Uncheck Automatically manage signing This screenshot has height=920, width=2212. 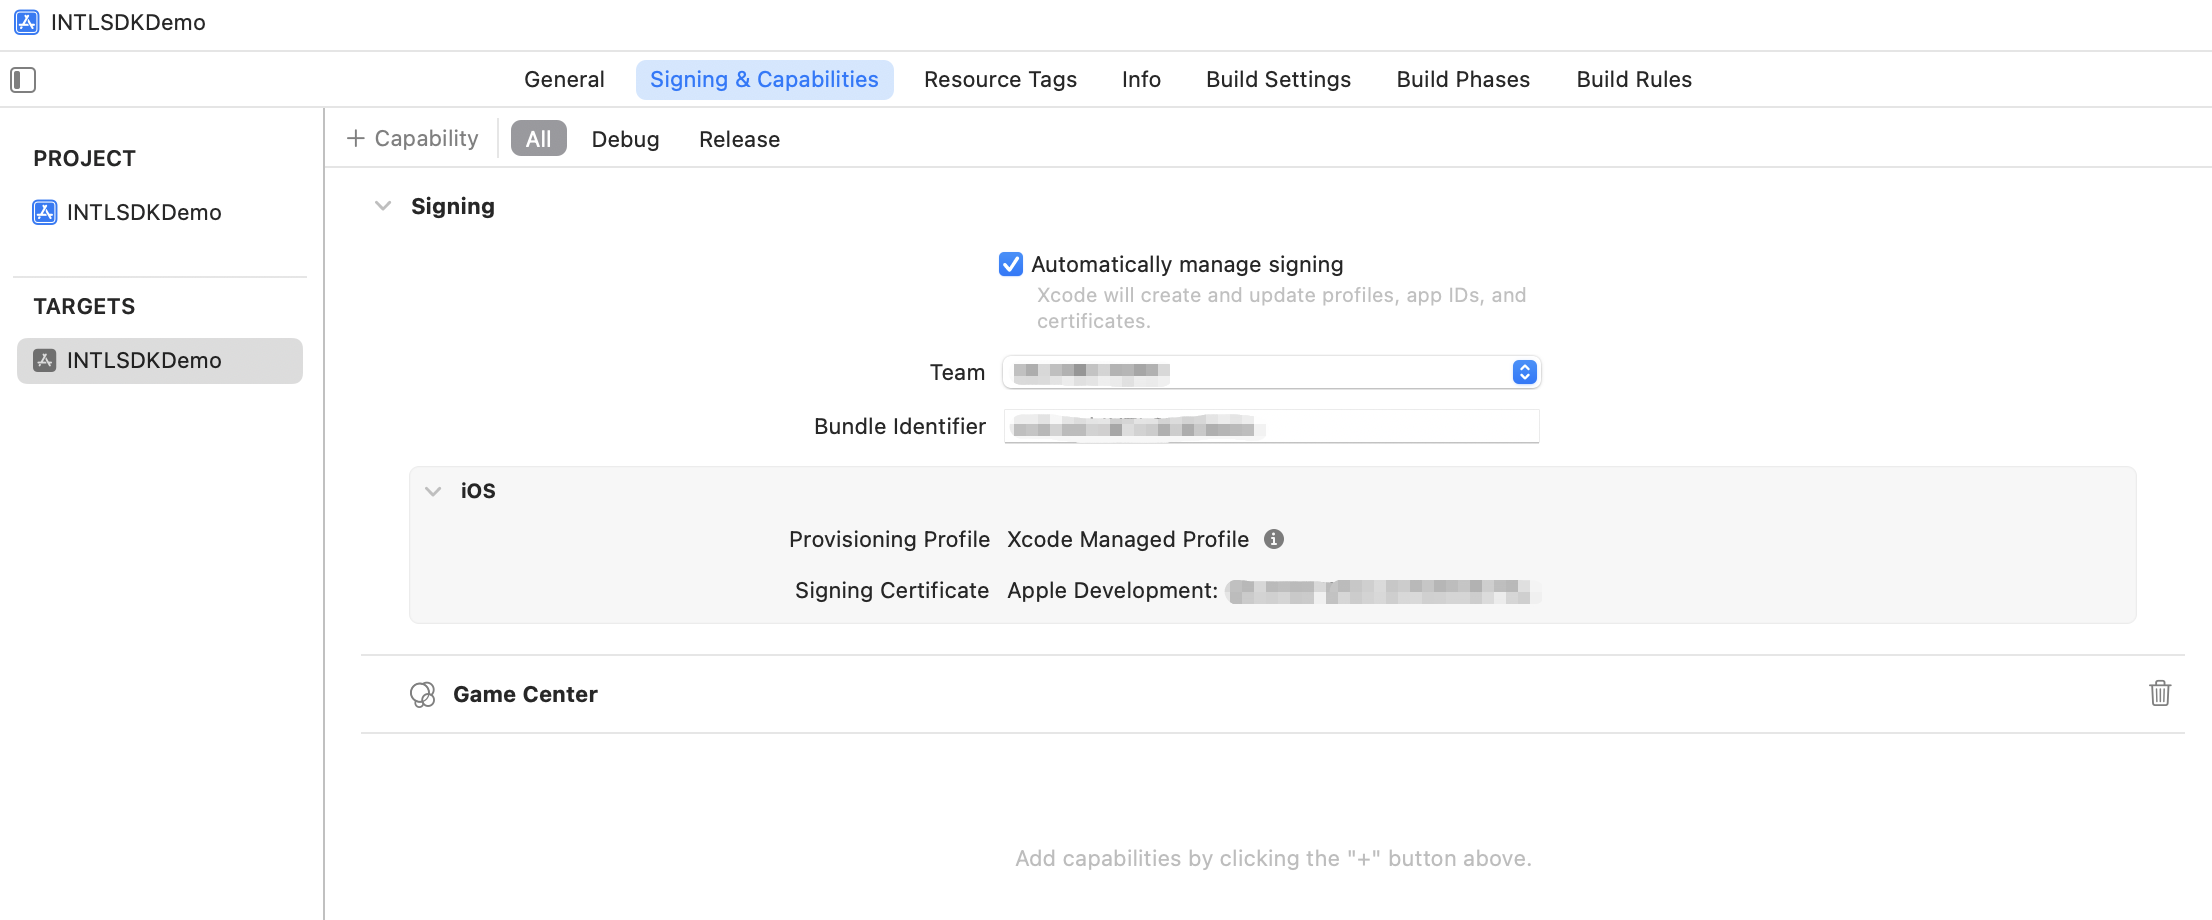pyautogui.click(x=1011, y=264)
